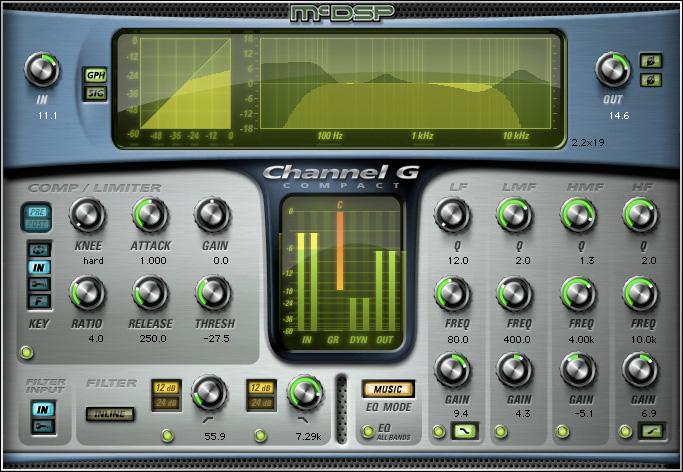Toggle the lower phase invert button by OUT

(x=651, y=80)
